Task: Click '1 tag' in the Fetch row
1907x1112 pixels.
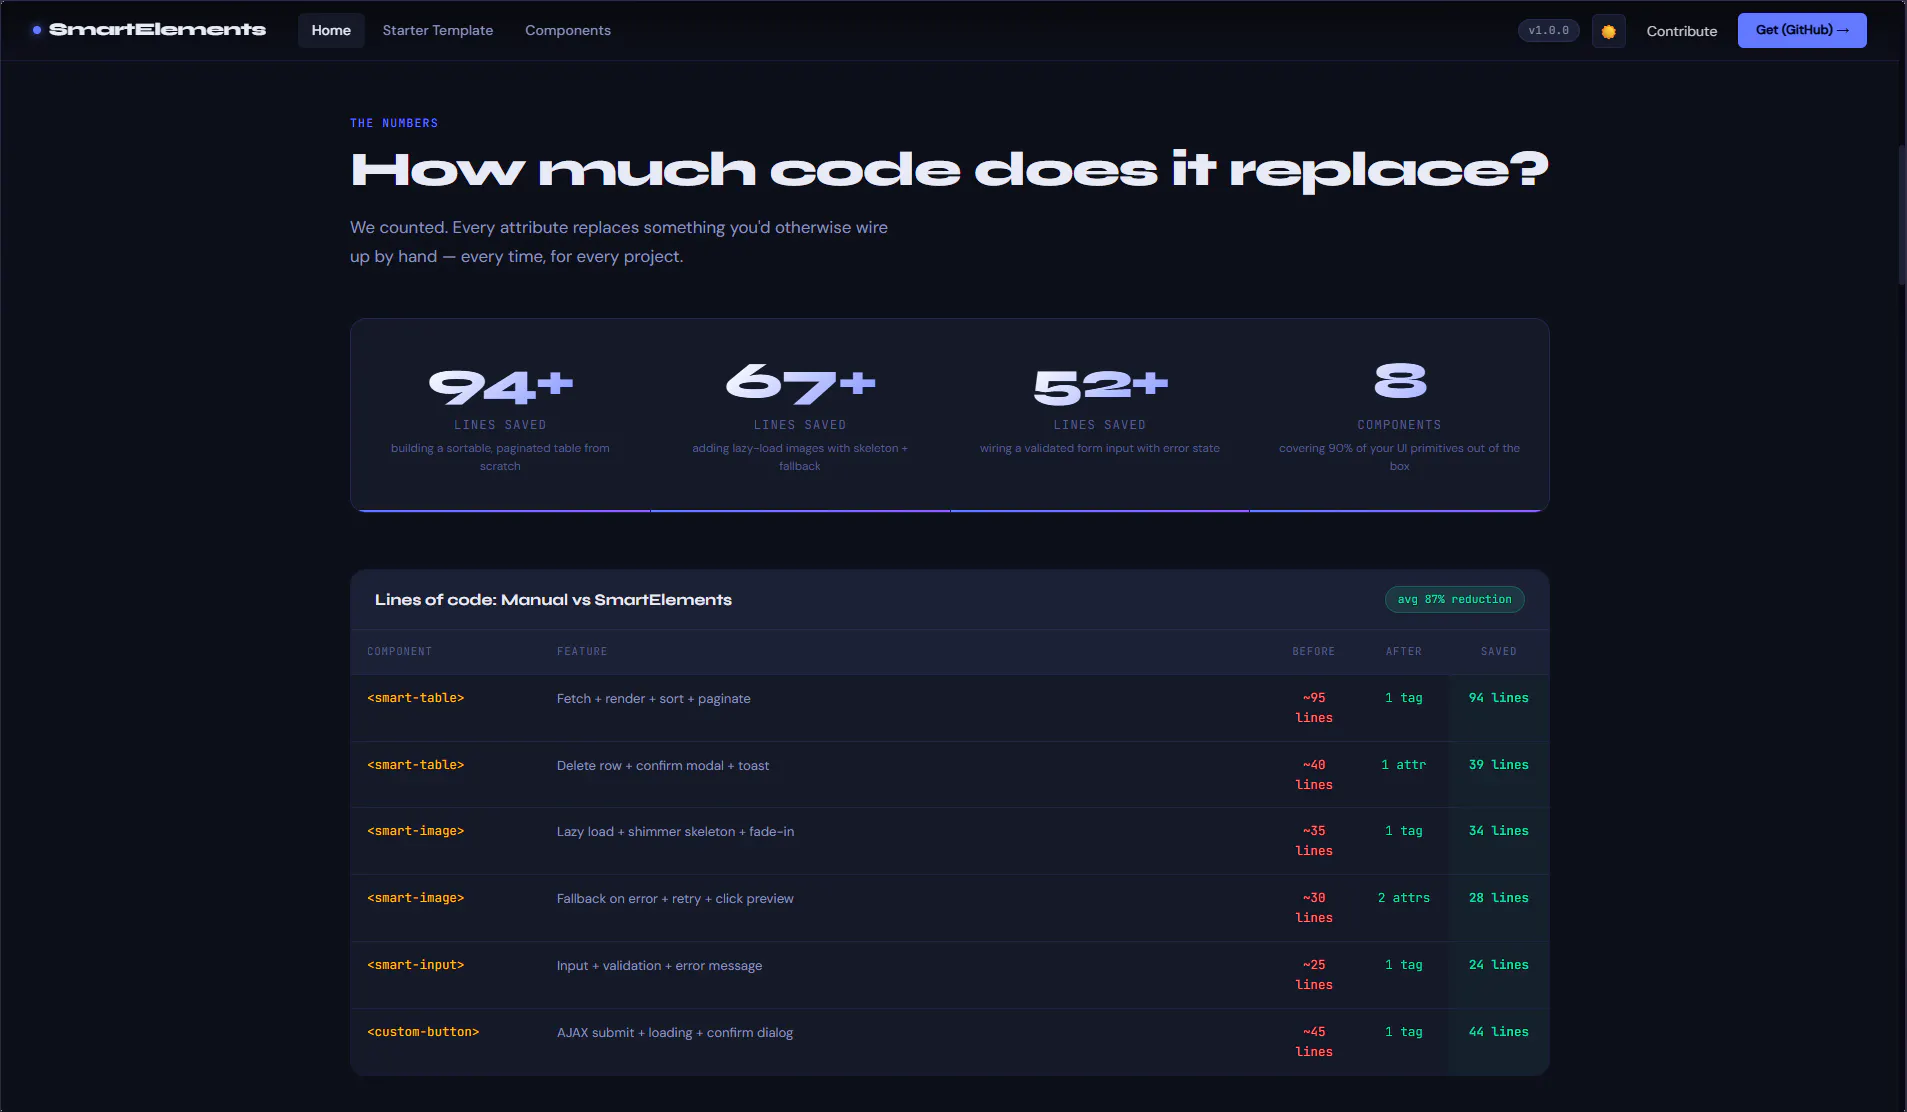Action: point(1404,698)
